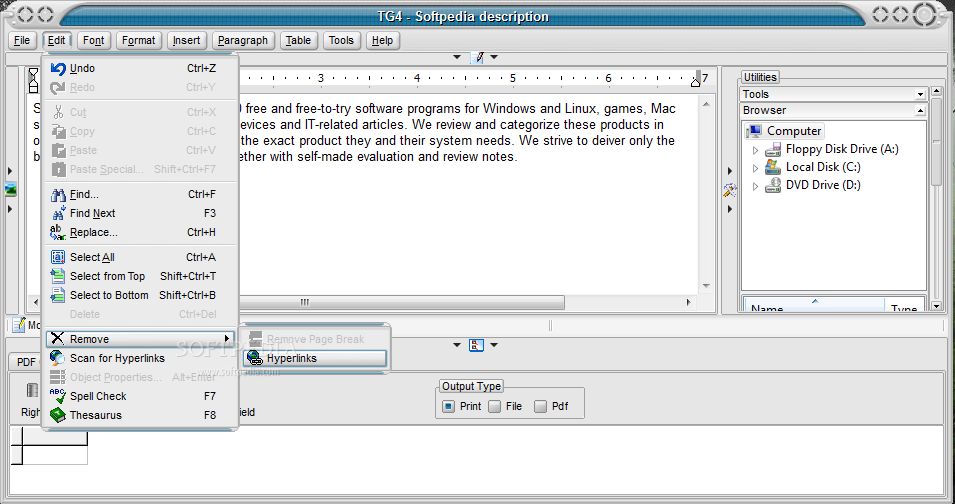Open dropdown arrow left of pen icon
955x504 pixels.
457,57
